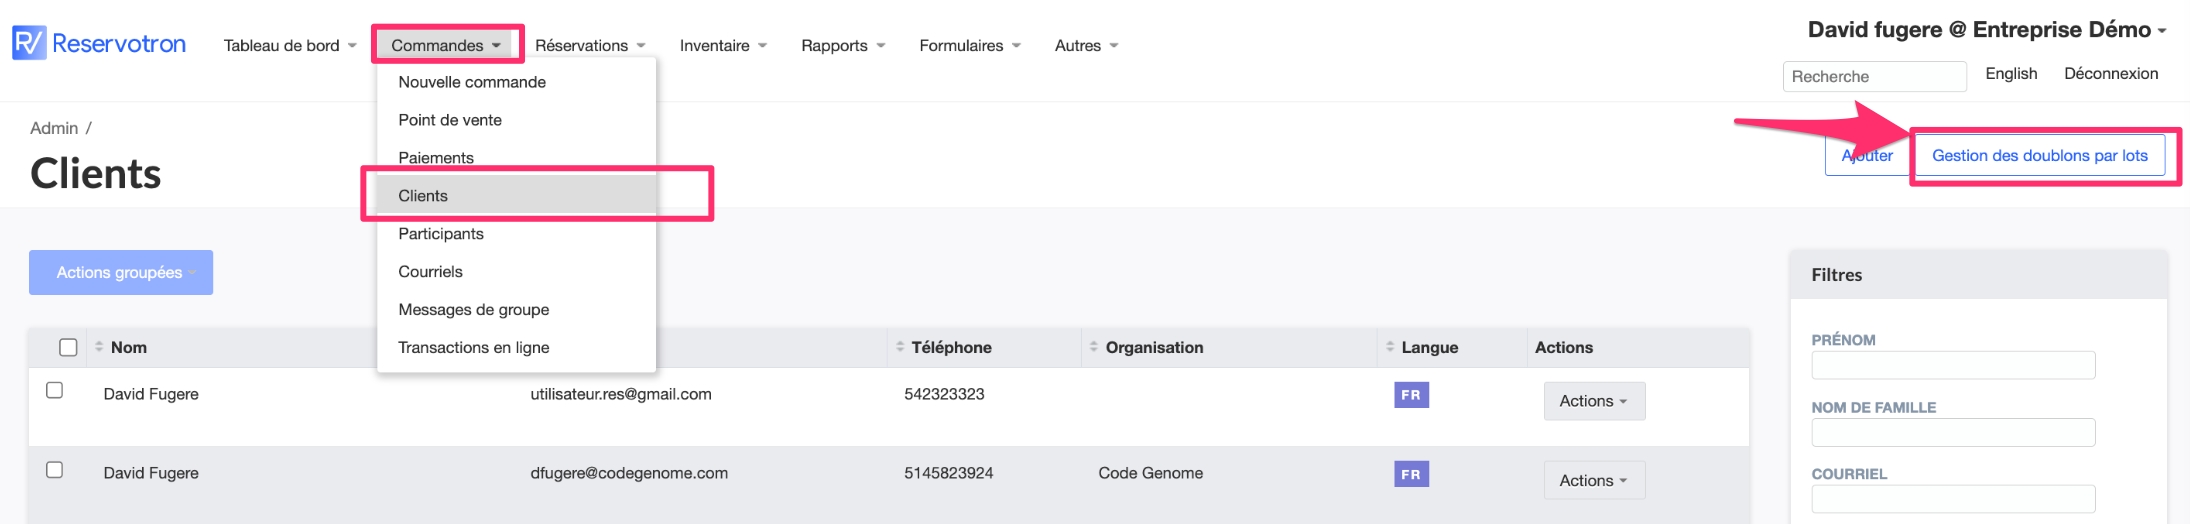This screenshot has height=524, width=2190.
Task: Choose Participants from the Commandes menu
Action: tap(441, 233)
